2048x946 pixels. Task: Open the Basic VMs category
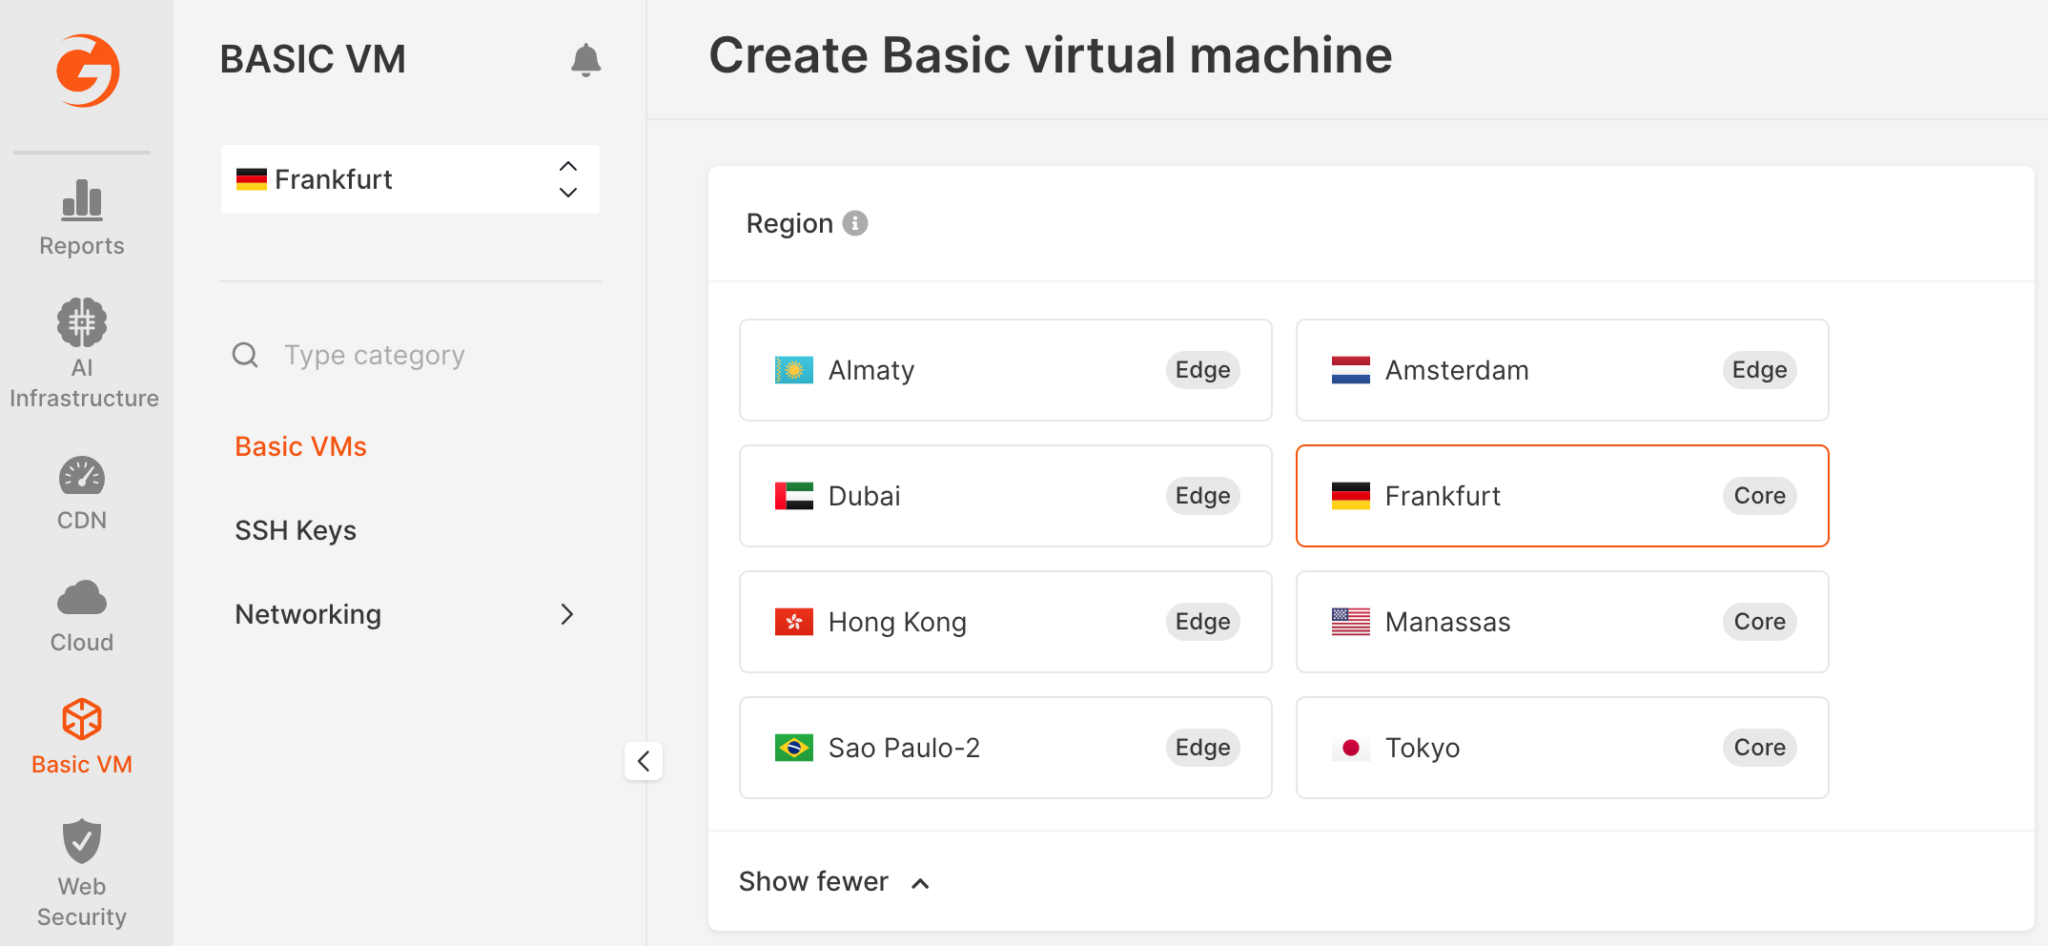click(300, 446)
